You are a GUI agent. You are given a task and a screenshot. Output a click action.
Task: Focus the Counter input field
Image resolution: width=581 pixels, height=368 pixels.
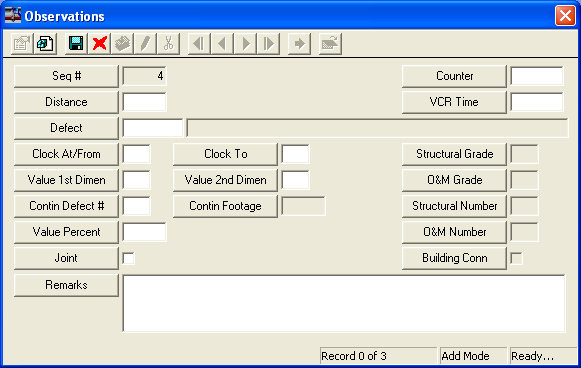point(537,76)
